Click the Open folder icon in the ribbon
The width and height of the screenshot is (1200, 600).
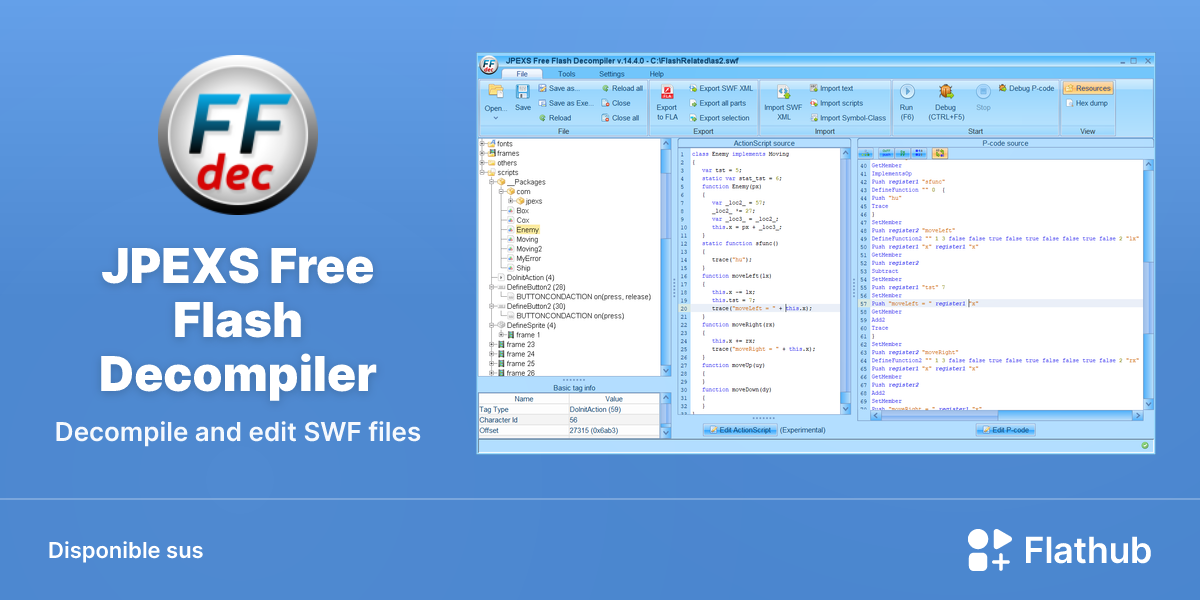[496, 91]
